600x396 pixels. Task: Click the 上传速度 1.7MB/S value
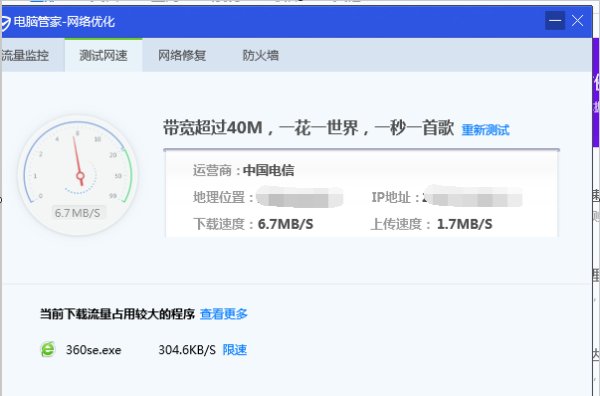(465, 224)
